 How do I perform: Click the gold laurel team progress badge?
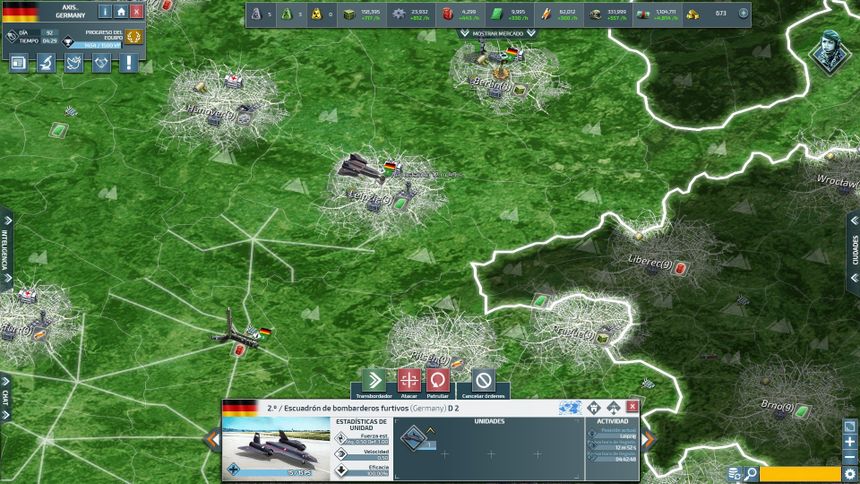click(x=133, y=36)
